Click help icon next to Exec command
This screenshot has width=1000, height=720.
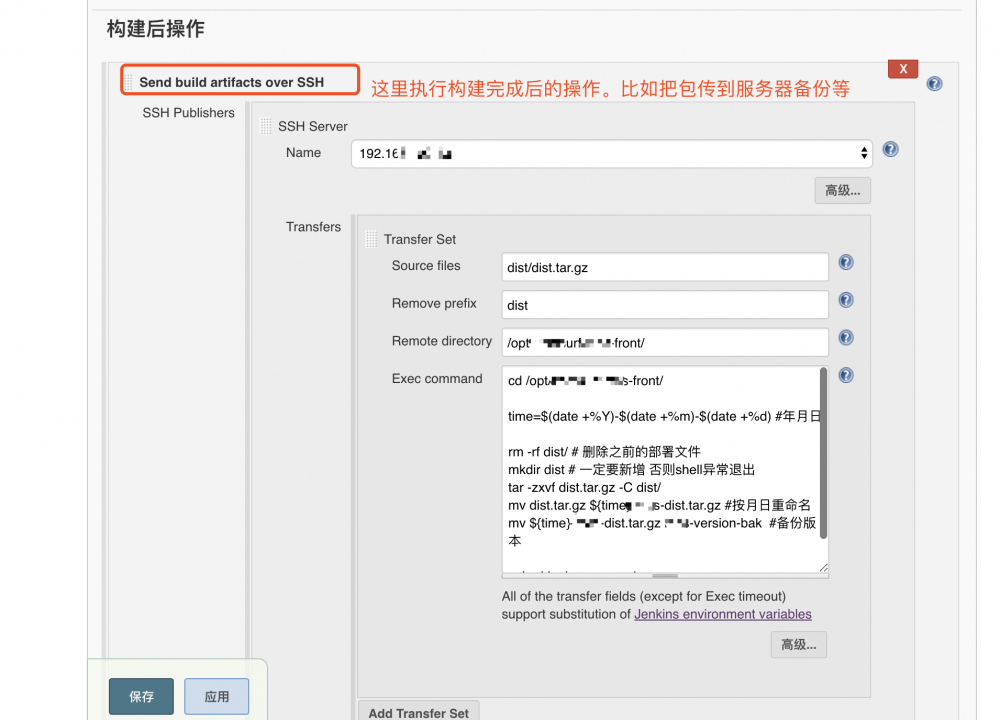pyautogui.click(x=845, y=375)
